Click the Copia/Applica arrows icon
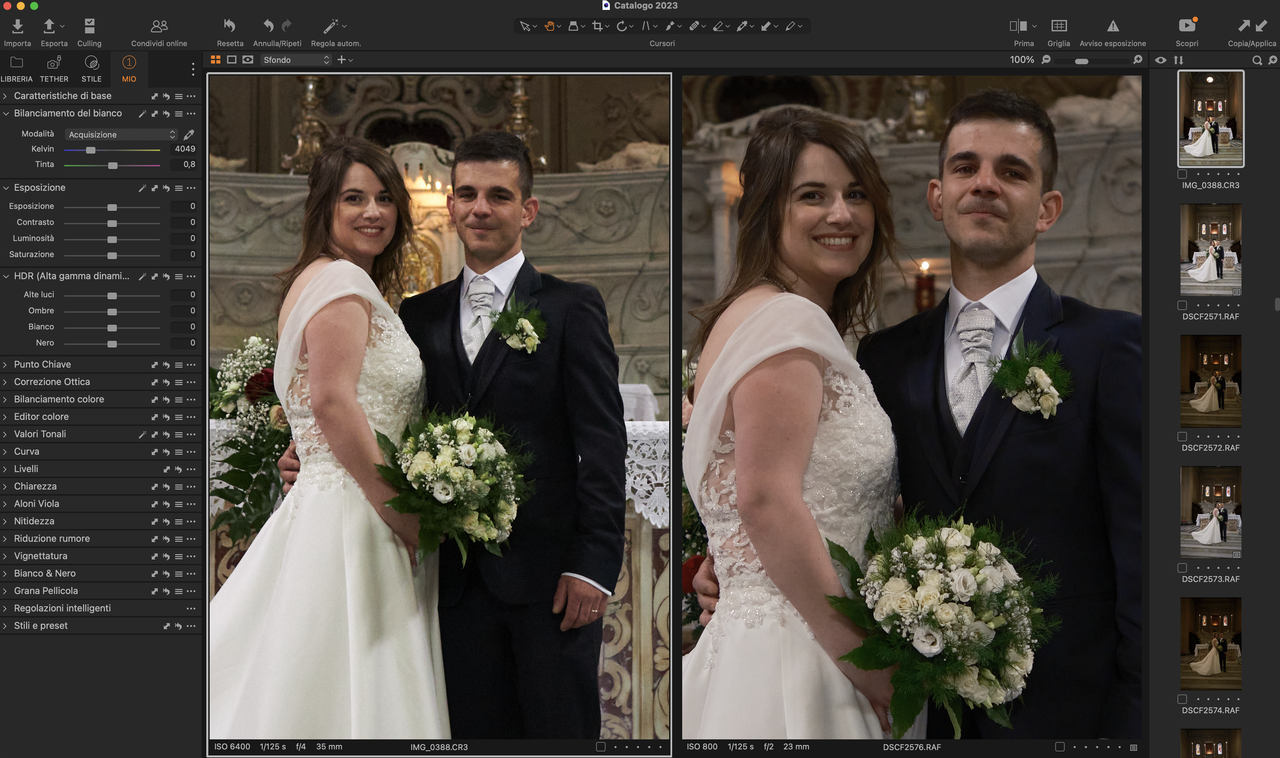 1252,26
